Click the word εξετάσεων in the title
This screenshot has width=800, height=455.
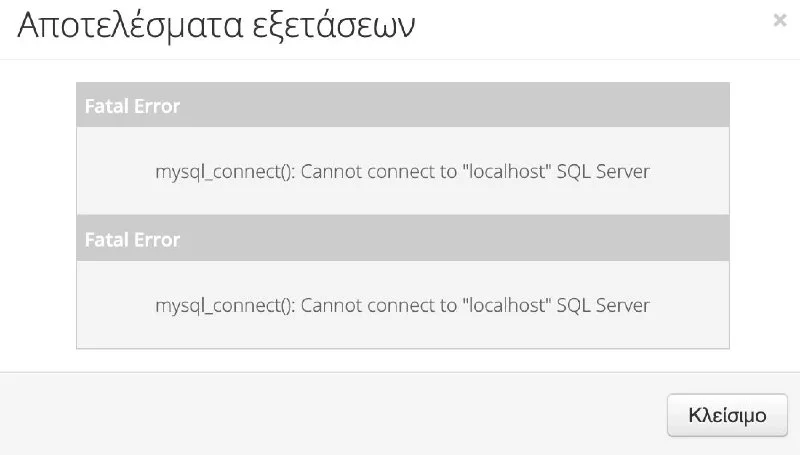coord(334,27)
